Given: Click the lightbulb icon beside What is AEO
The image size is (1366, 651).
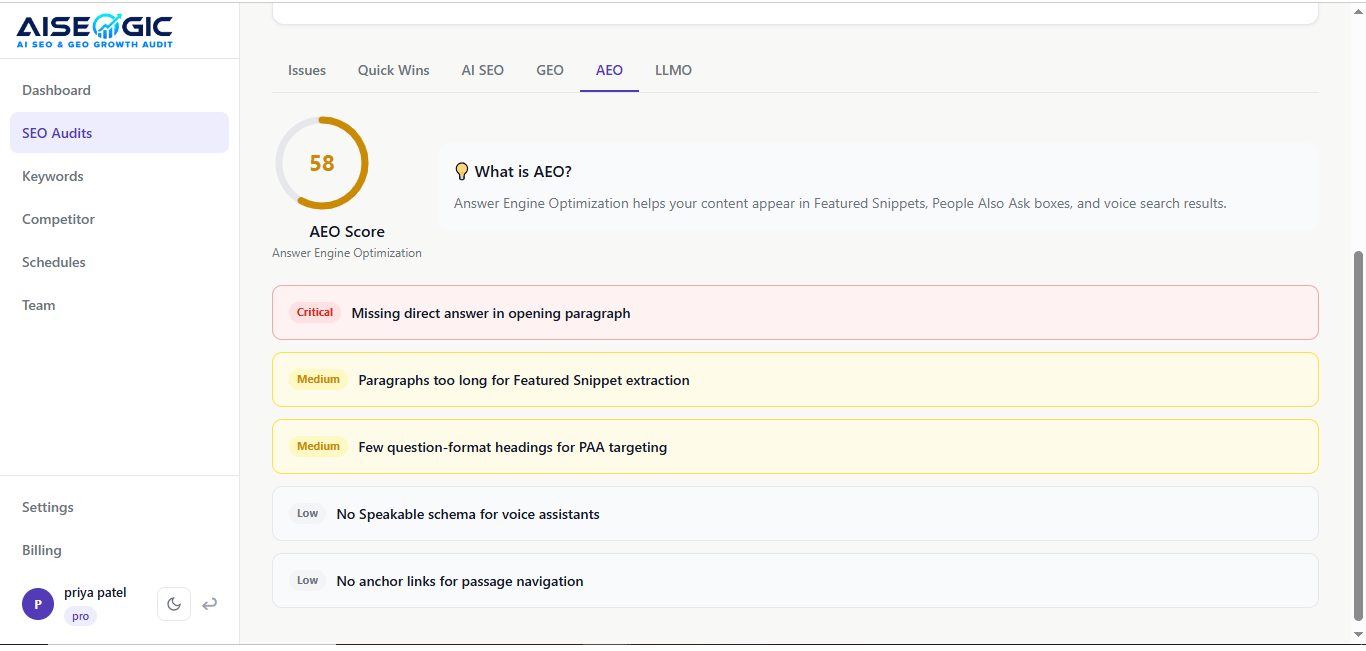Looking at the screenshot, I should (461, 171).
